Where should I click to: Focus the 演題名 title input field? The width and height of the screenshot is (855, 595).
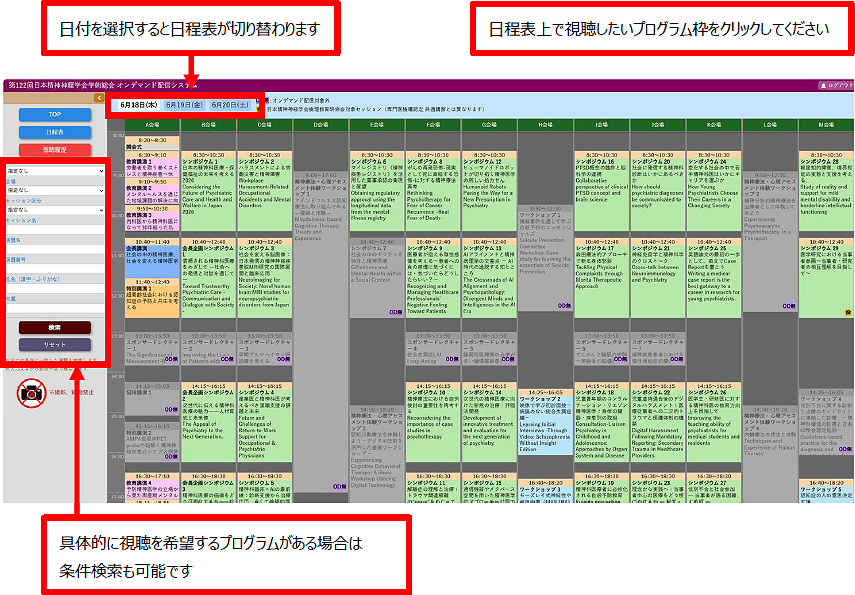(55, 249)
